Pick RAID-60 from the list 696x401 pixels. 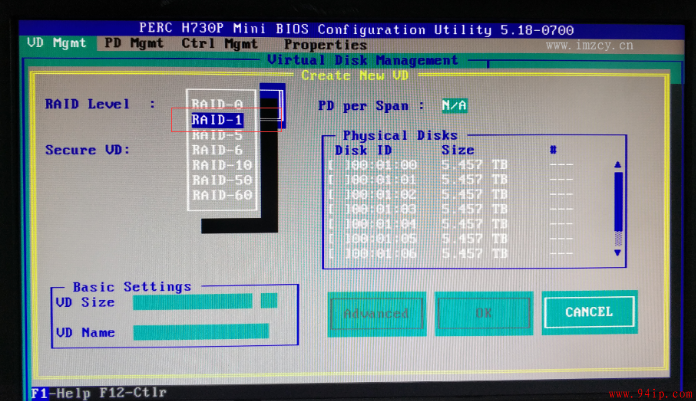pos(222,195)
